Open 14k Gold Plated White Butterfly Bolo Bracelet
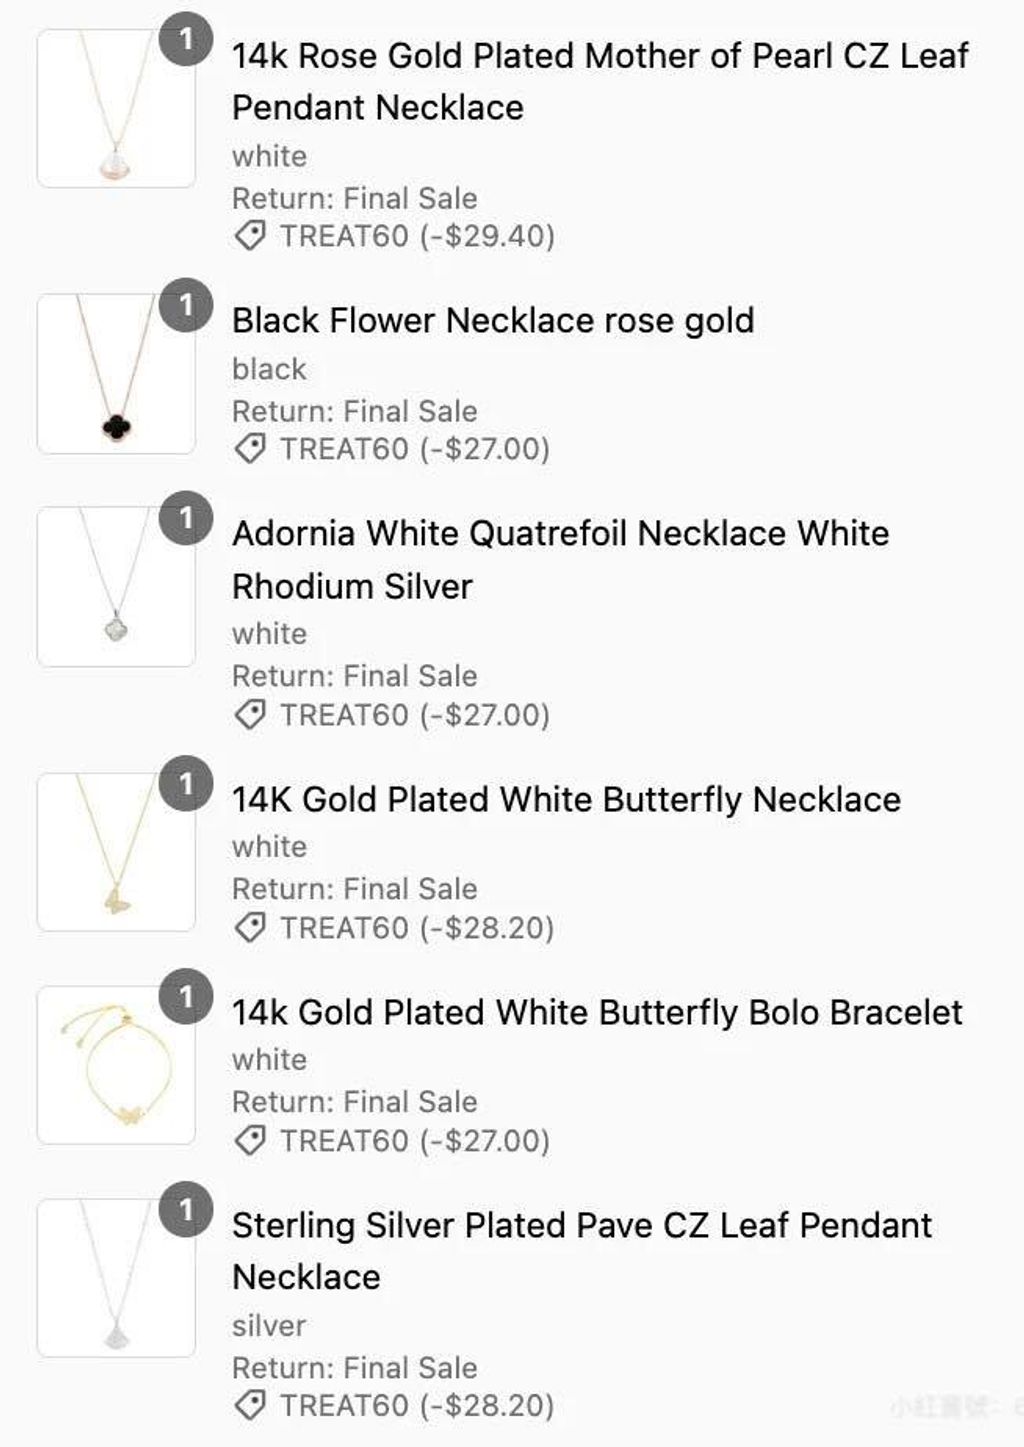Viewport: 1024px width, 1447px height. (597, 1013)
